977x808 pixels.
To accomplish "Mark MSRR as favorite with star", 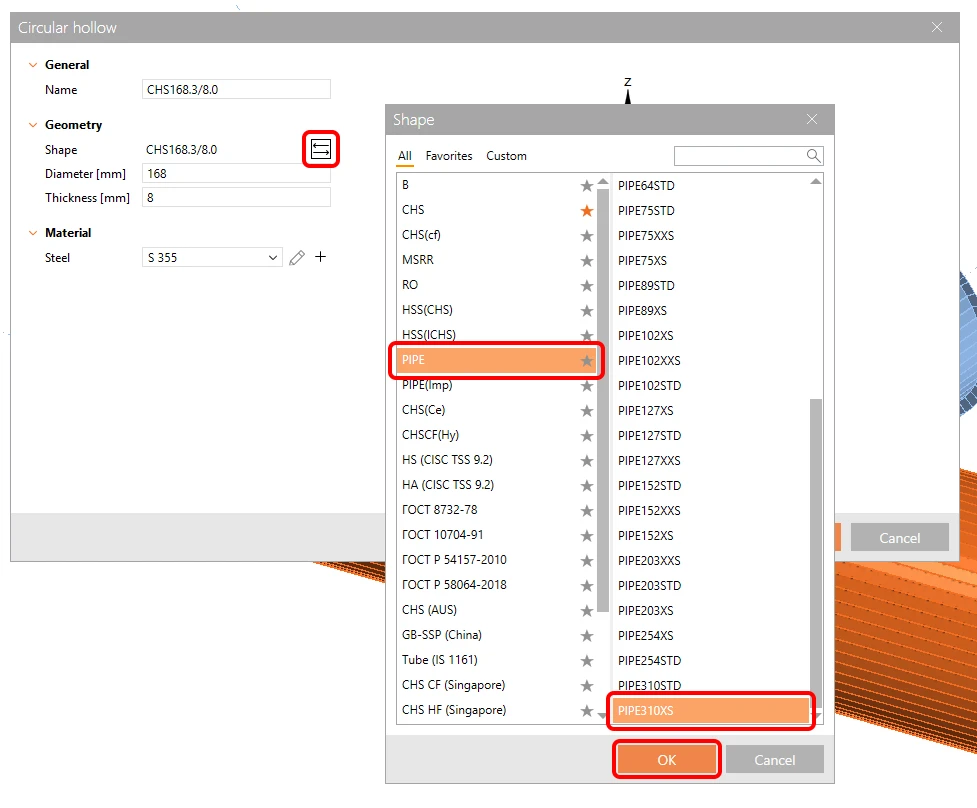I will (586, 260).
